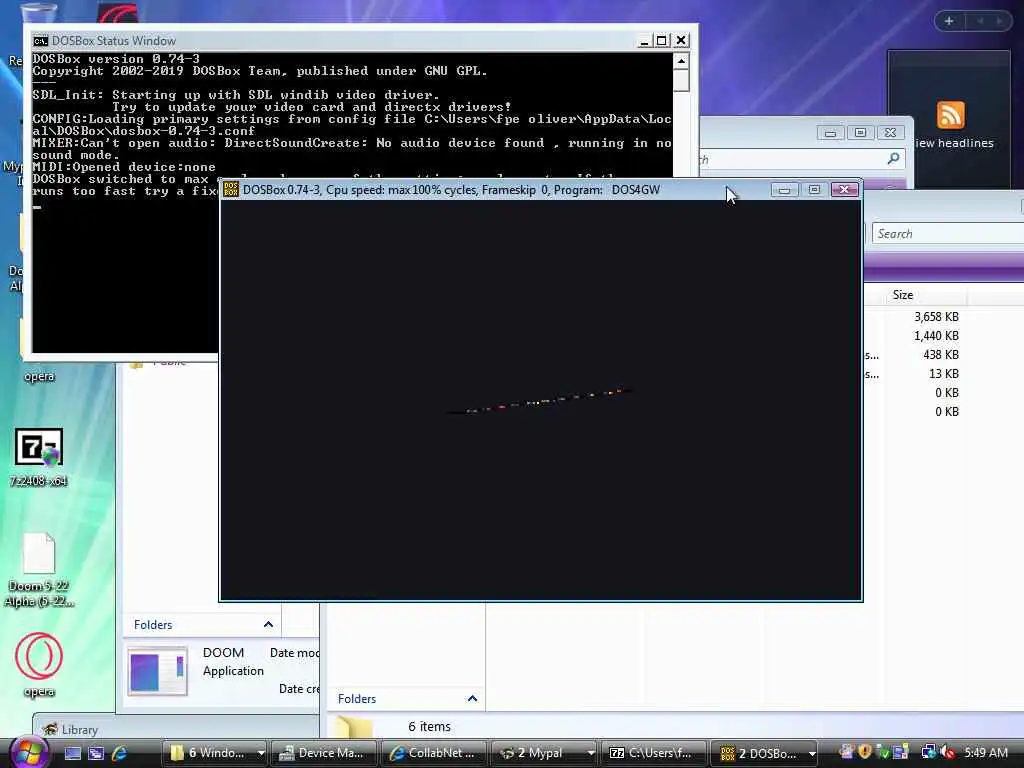Switch to Device Manager taskbar button
This screenshot has height=768, width=1024.
(x=323, y=753)
